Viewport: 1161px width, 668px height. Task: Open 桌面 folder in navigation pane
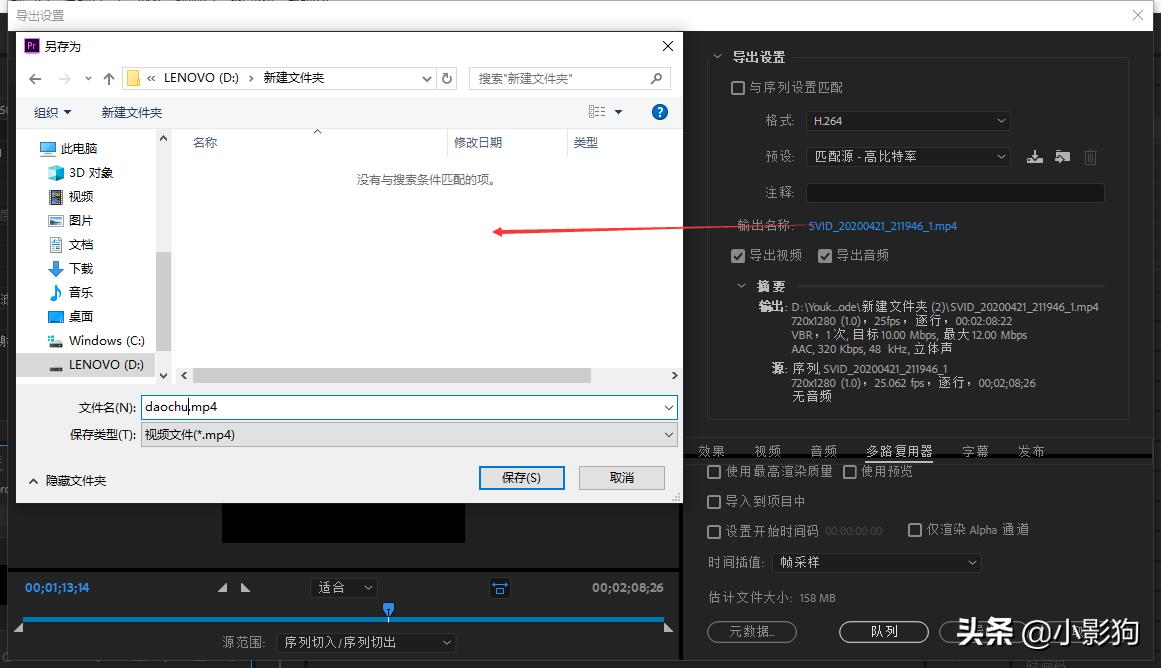(71, 316)
